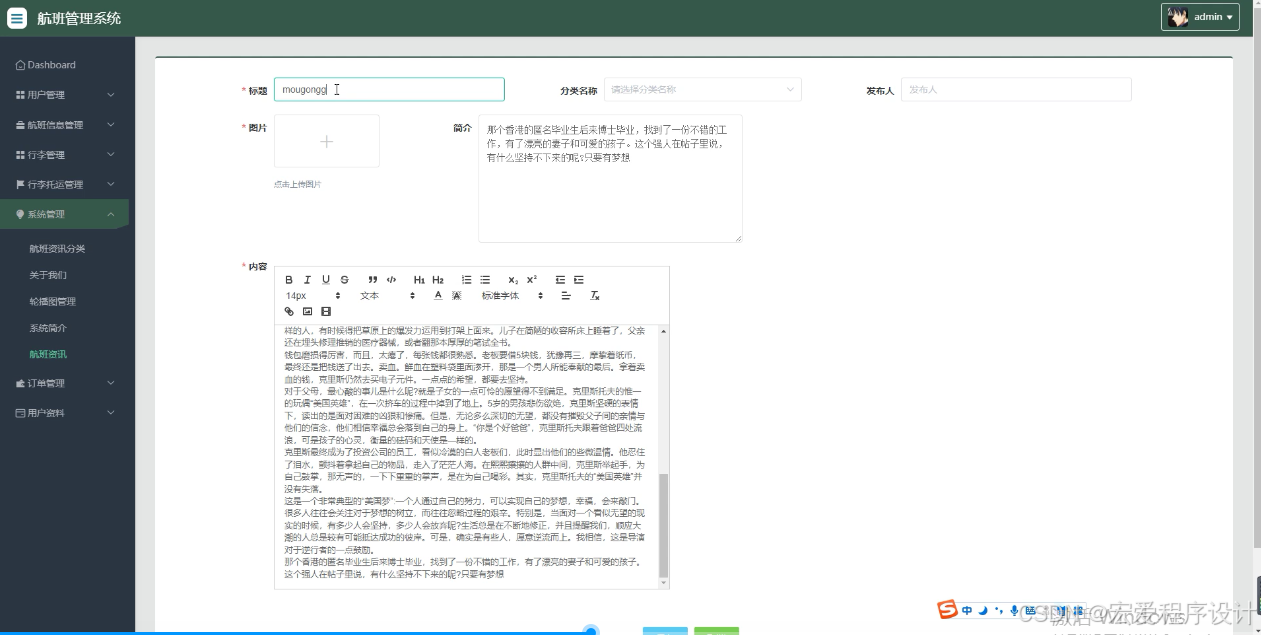The image size is (1261, 635).
Task: Open 航班资讯 submenu item
Action: (48, 354)
